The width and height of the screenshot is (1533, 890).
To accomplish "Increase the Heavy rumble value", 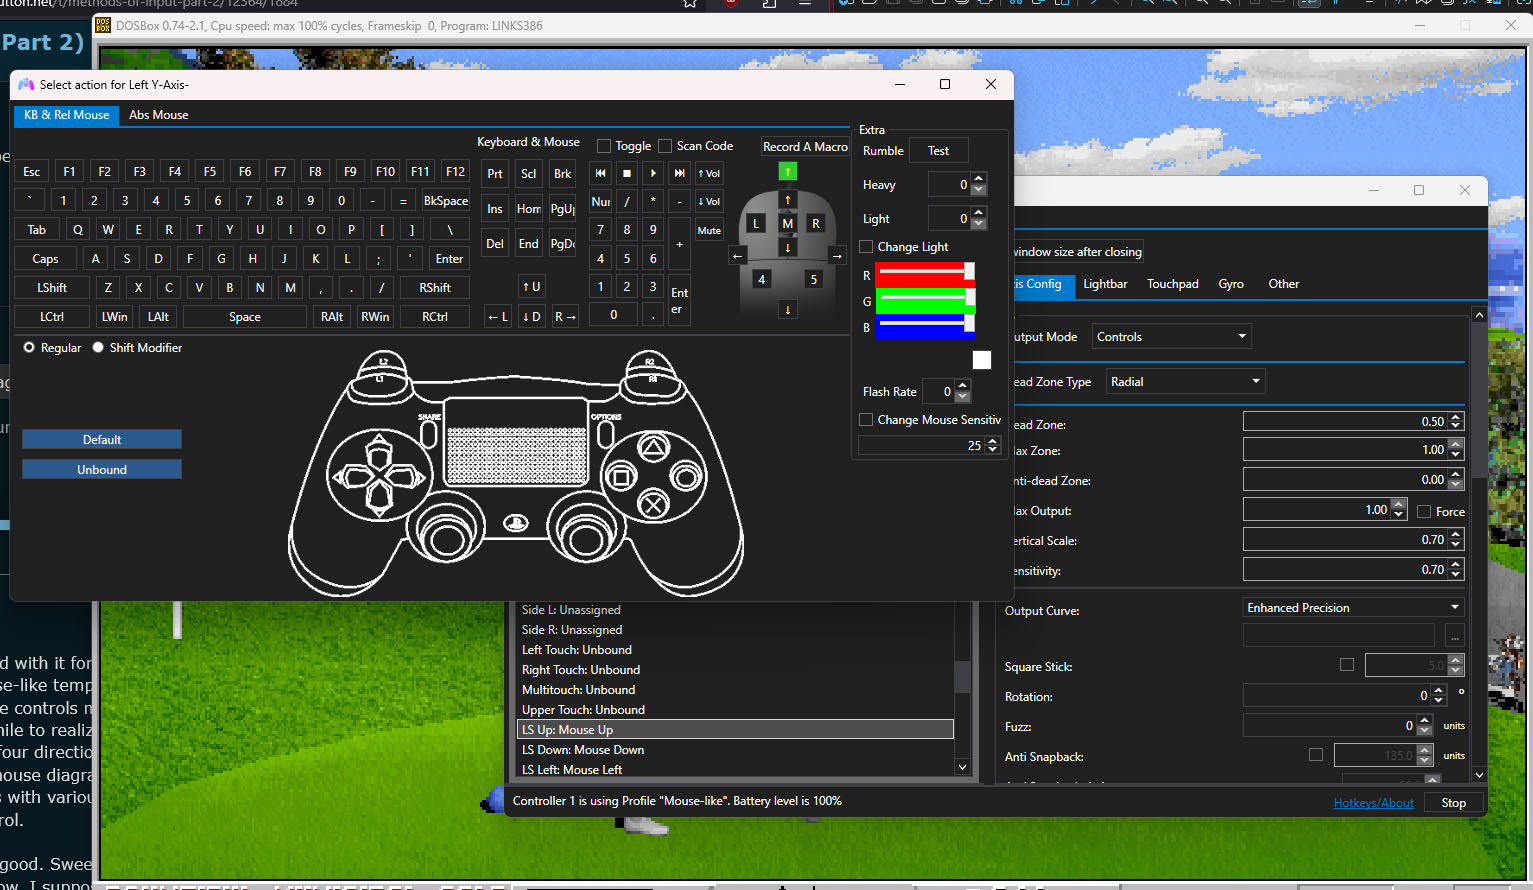I will (x=979, y=179).
